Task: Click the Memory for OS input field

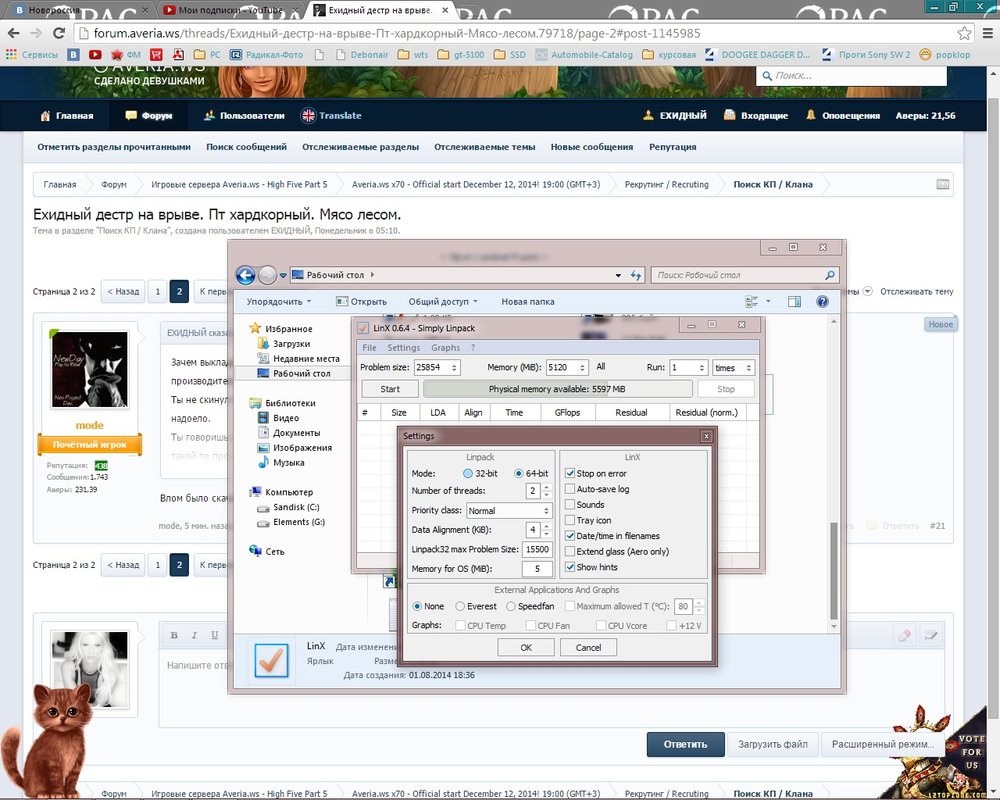Action: (536, 569)
